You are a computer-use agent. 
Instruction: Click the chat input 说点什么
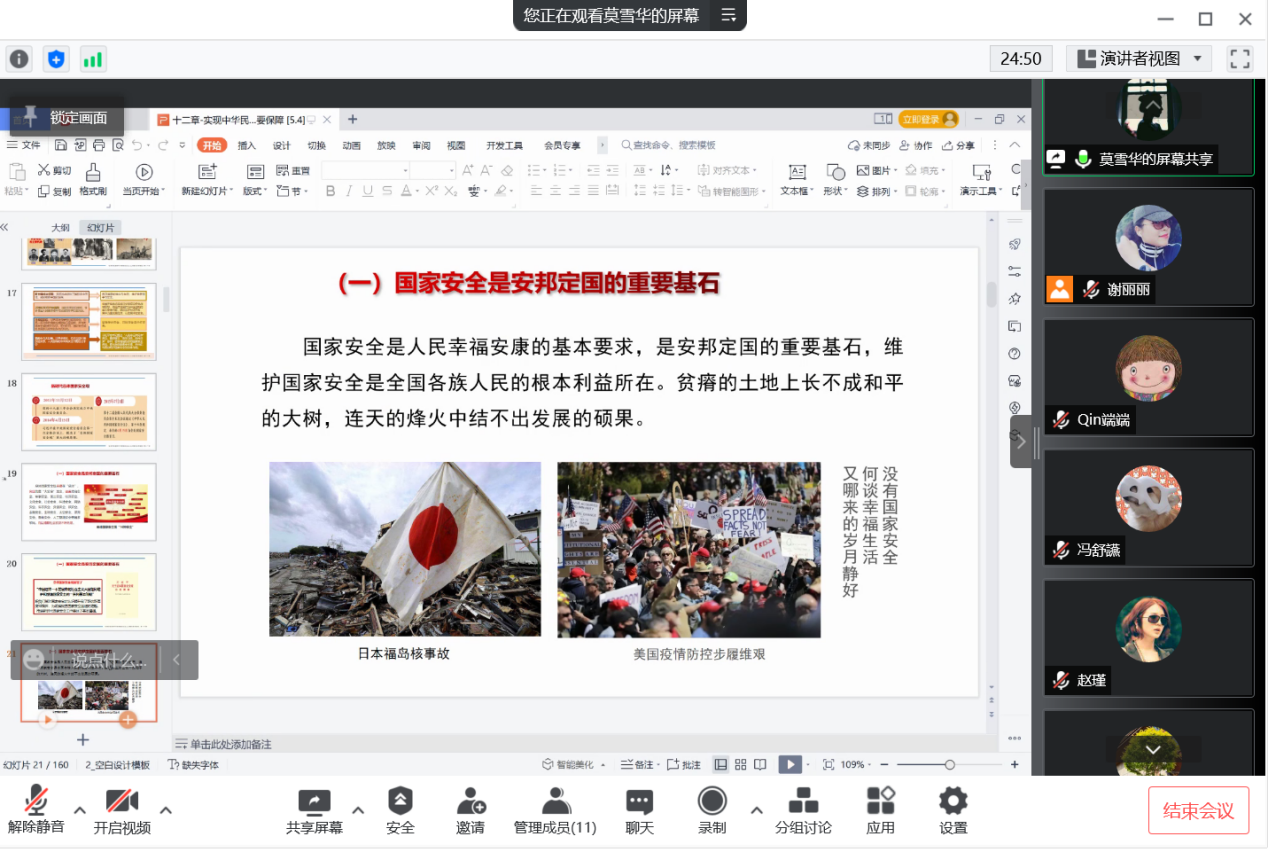click(109, 660)
